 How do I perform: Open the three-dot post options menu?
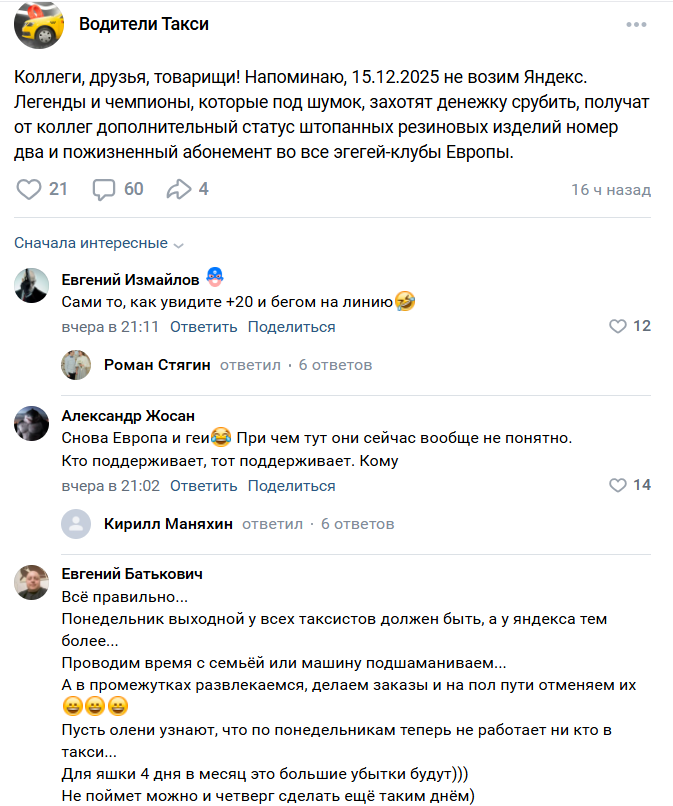coord(637,25)
